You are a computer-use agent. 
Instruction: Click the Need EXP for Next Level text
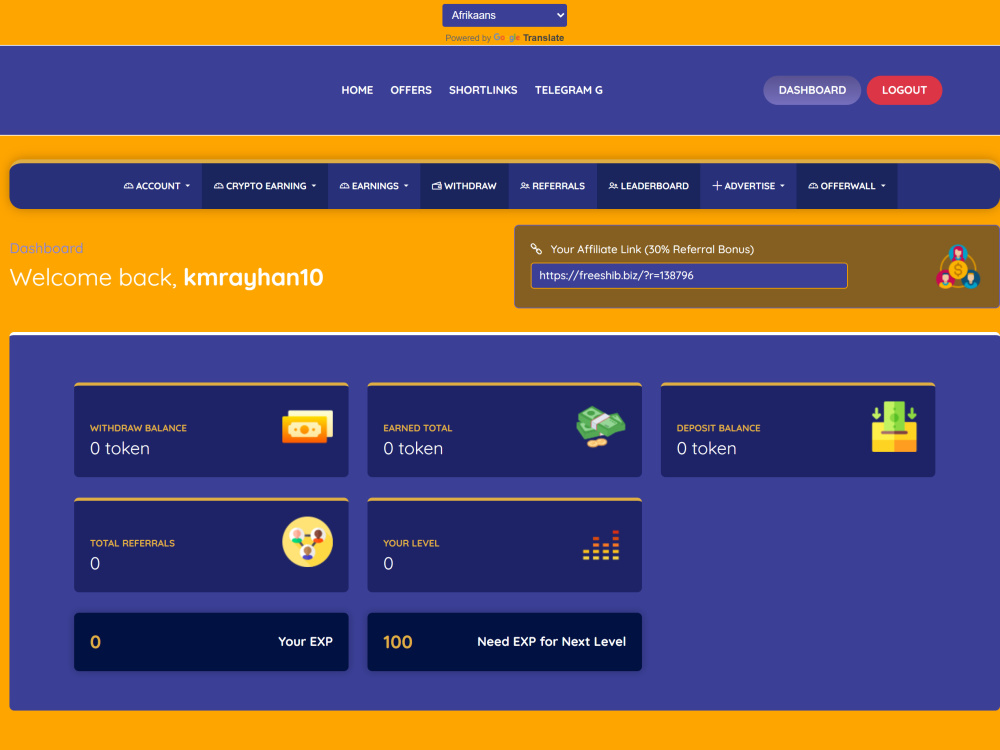point(552,642)
